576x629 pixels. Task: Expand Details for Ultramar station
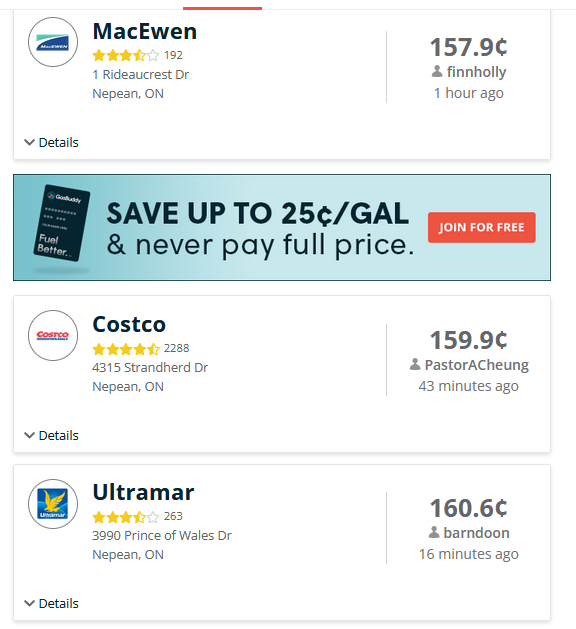click(x=51, y=603)
